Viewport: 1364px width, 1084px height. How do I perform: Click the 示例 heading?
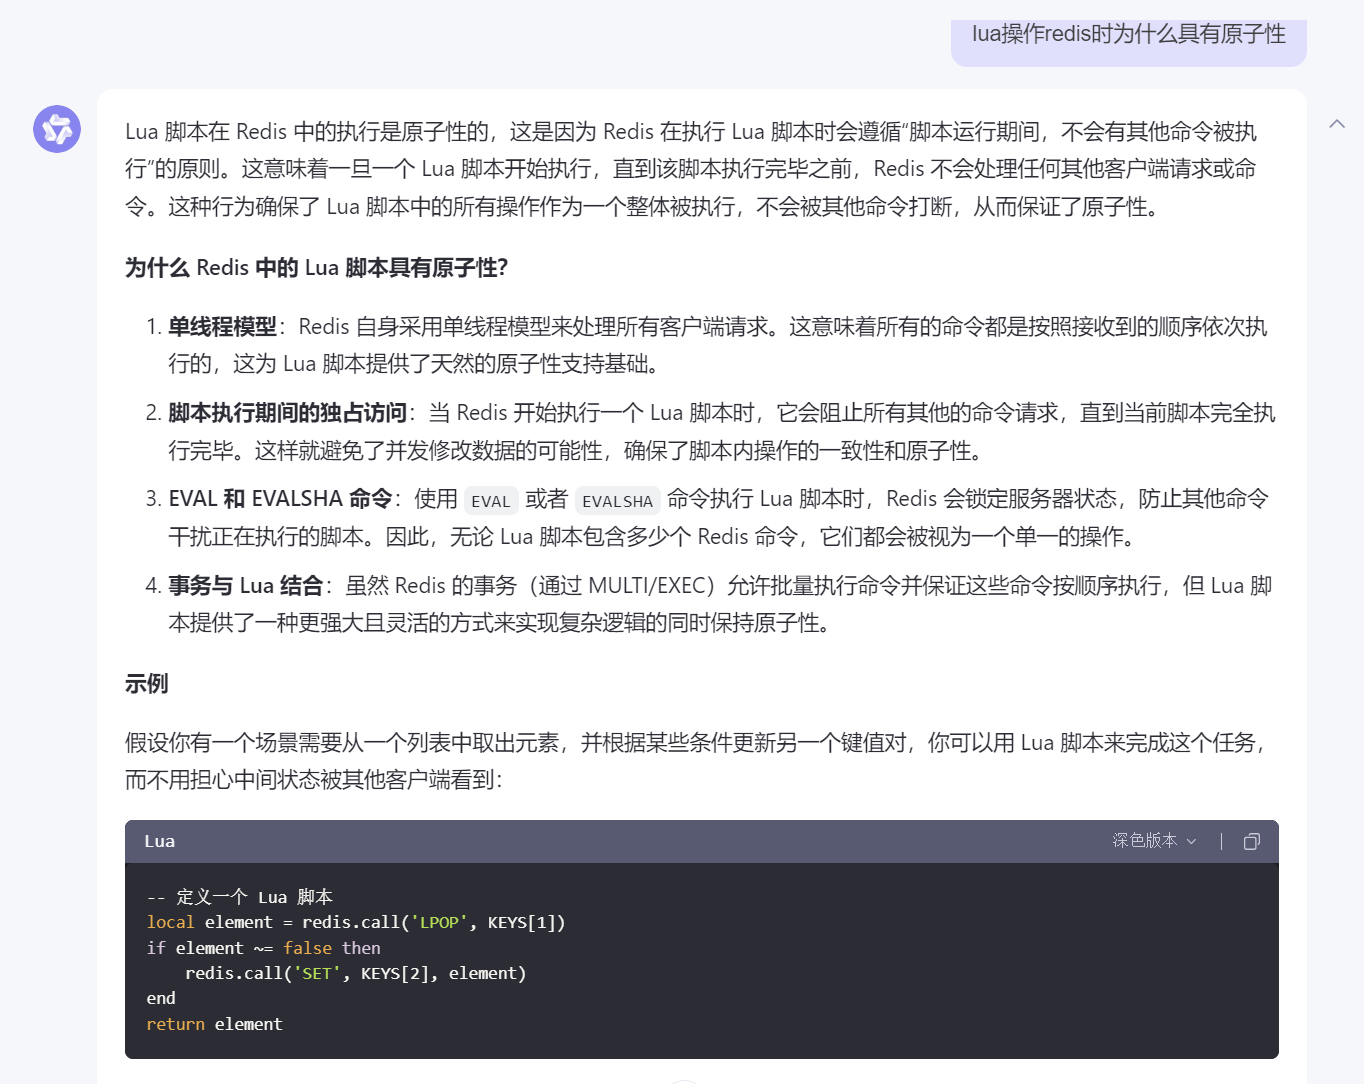(146, 684)
